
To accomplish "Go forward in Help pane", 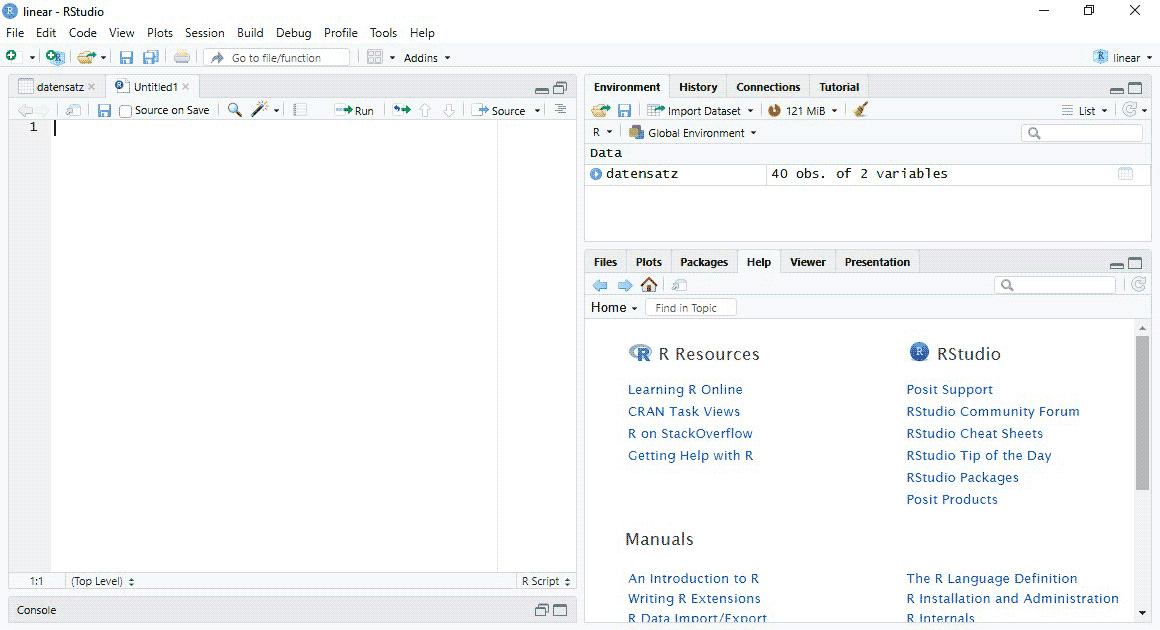I will point(625,285).
